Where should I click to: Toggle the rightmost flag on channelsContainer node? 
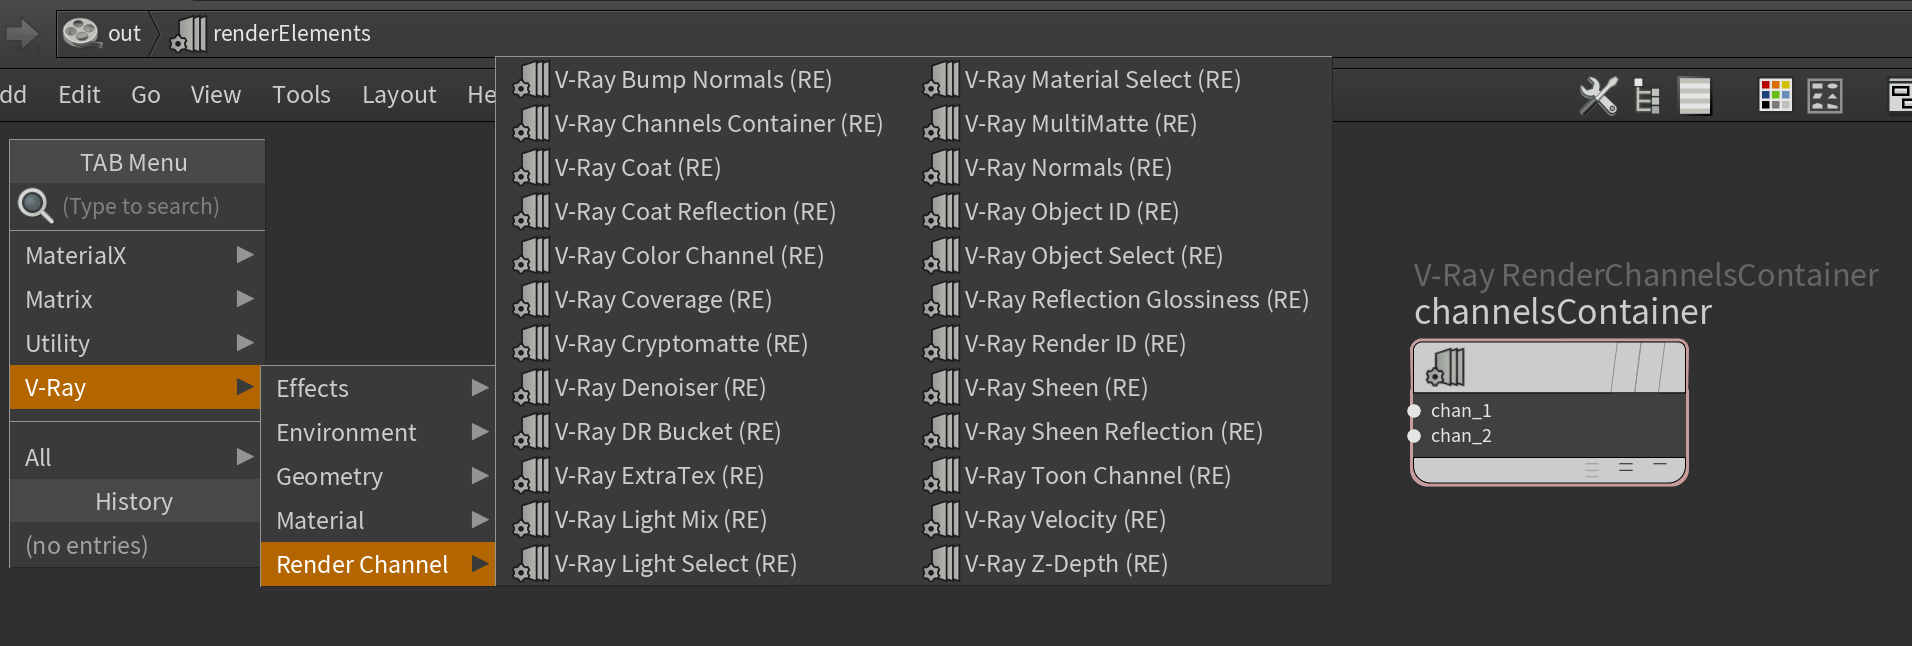pos(1673,367)
